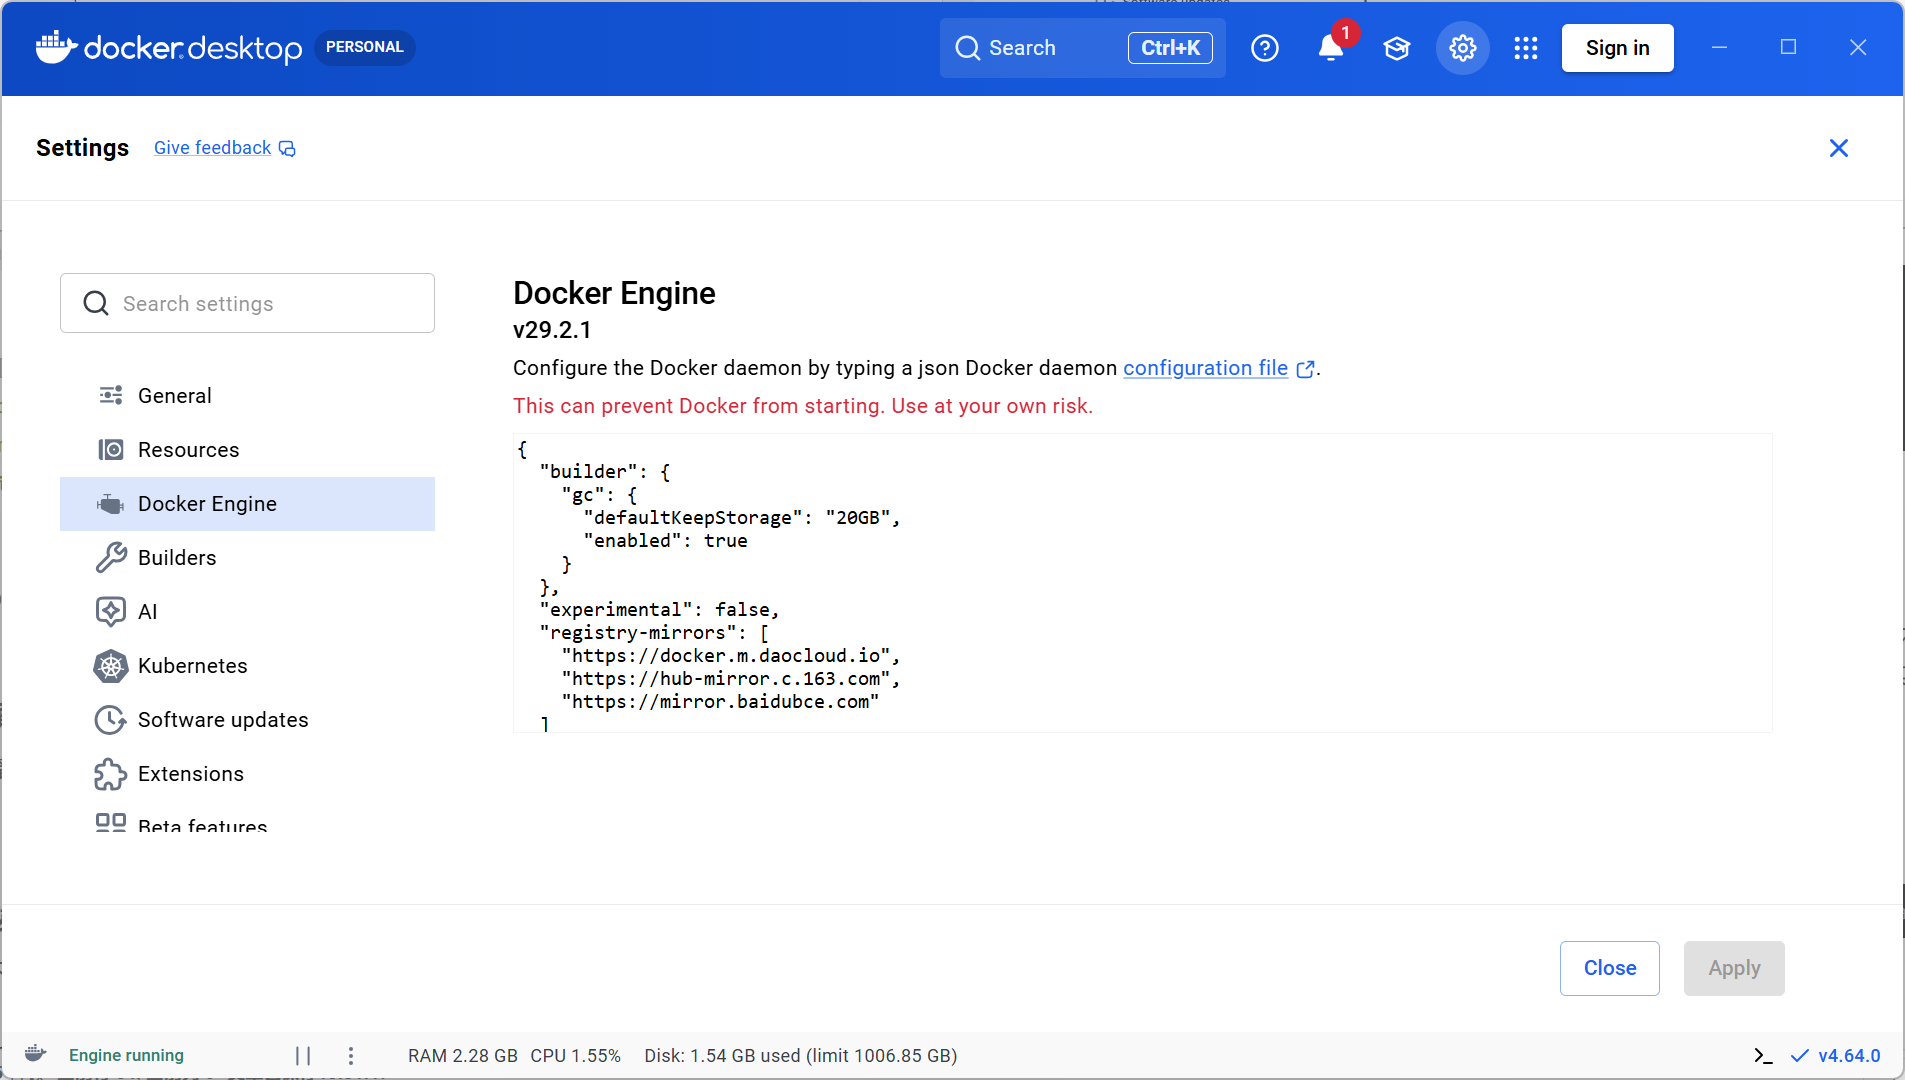Open the configuration file link

1205,368
